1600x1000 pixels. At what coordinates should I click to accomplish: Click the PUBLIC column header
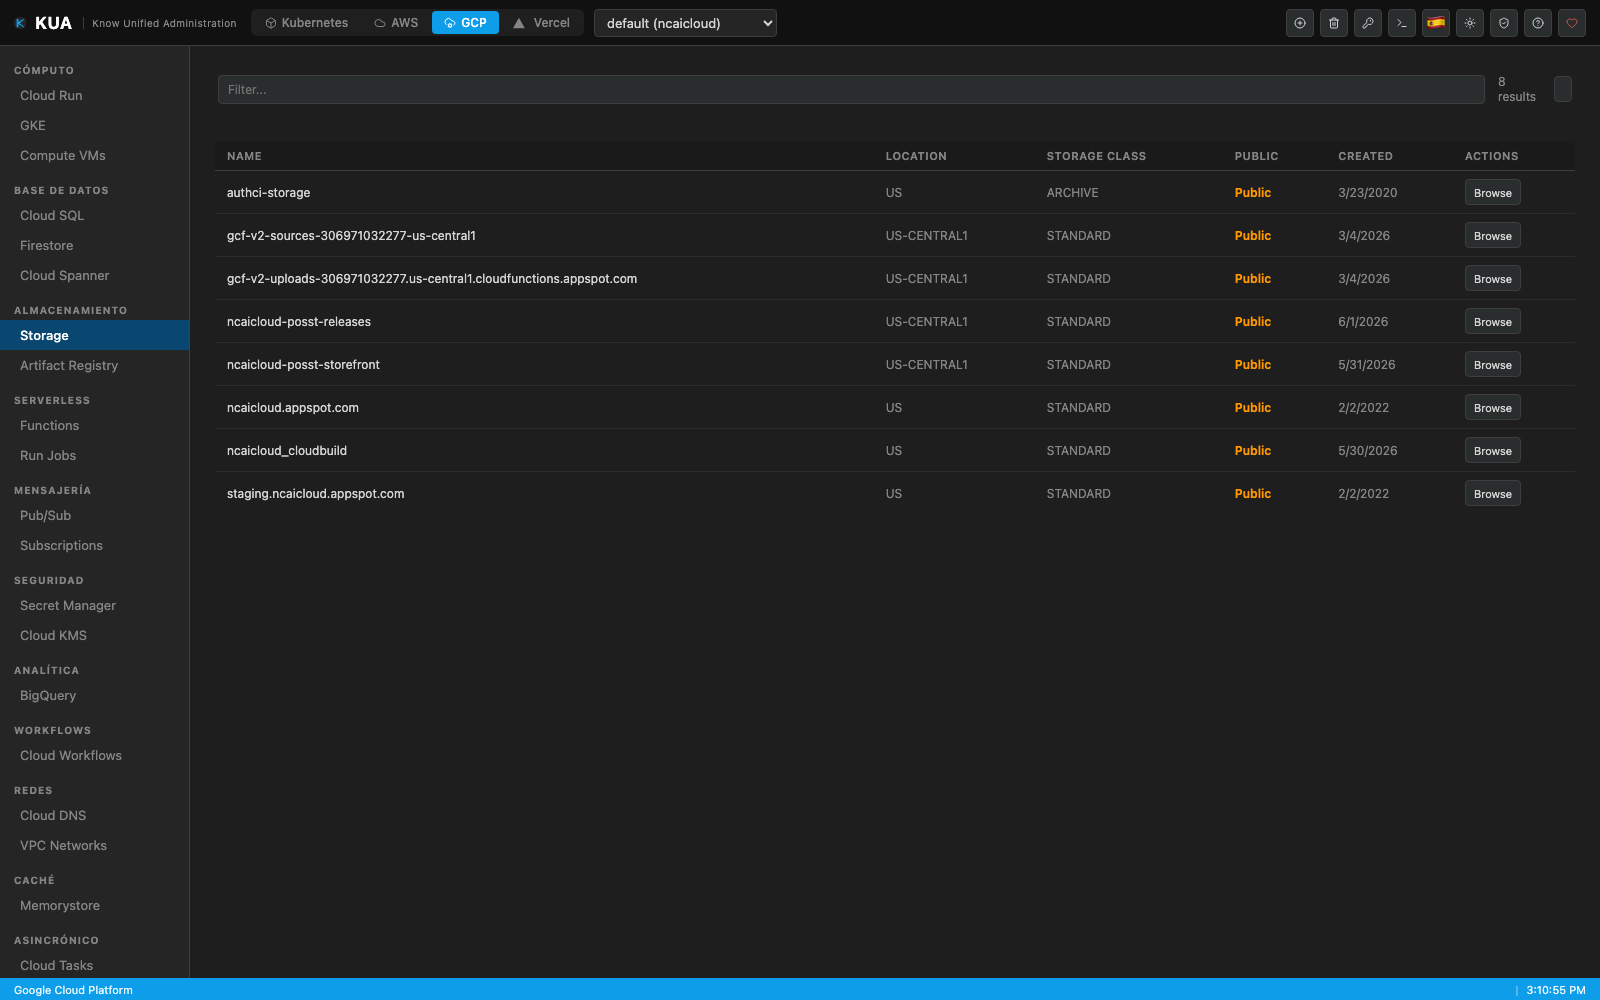(1256, 157)
